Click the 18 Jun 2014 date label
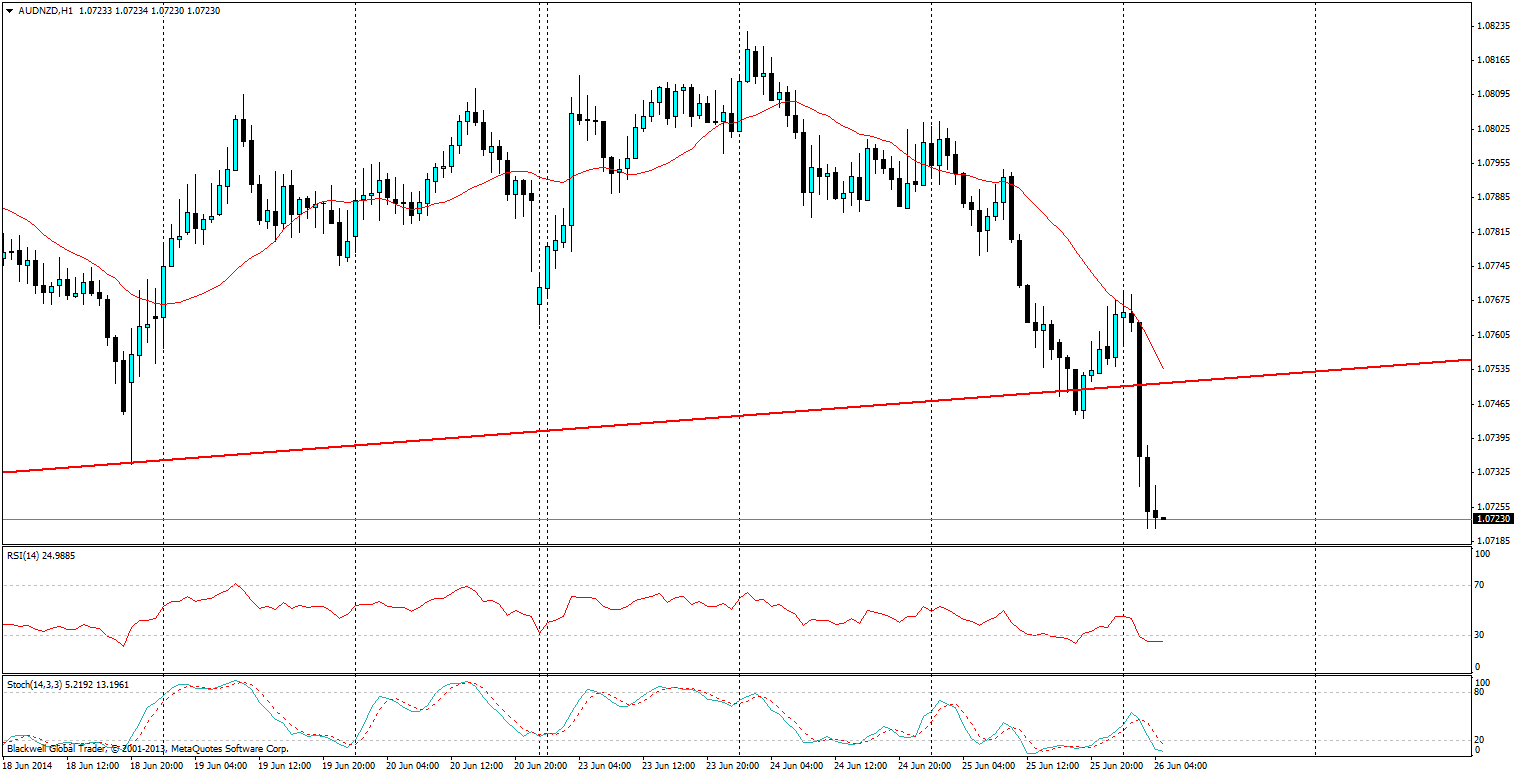Image resolution: width=1514 pixels, height=774 pixels. (27, 766)
